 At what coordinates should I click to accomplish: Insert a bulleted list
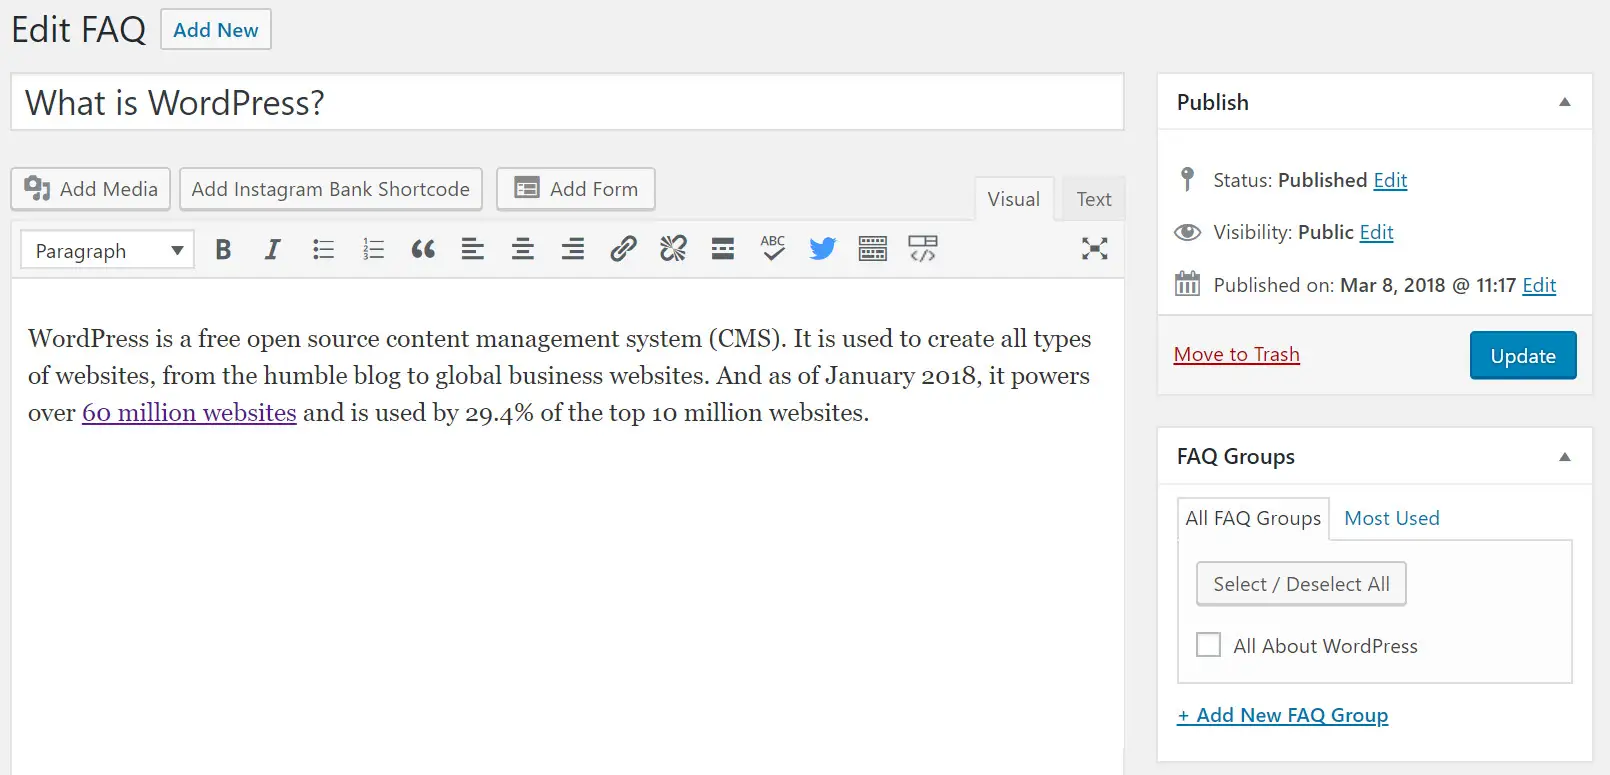(x=323, y=250)
